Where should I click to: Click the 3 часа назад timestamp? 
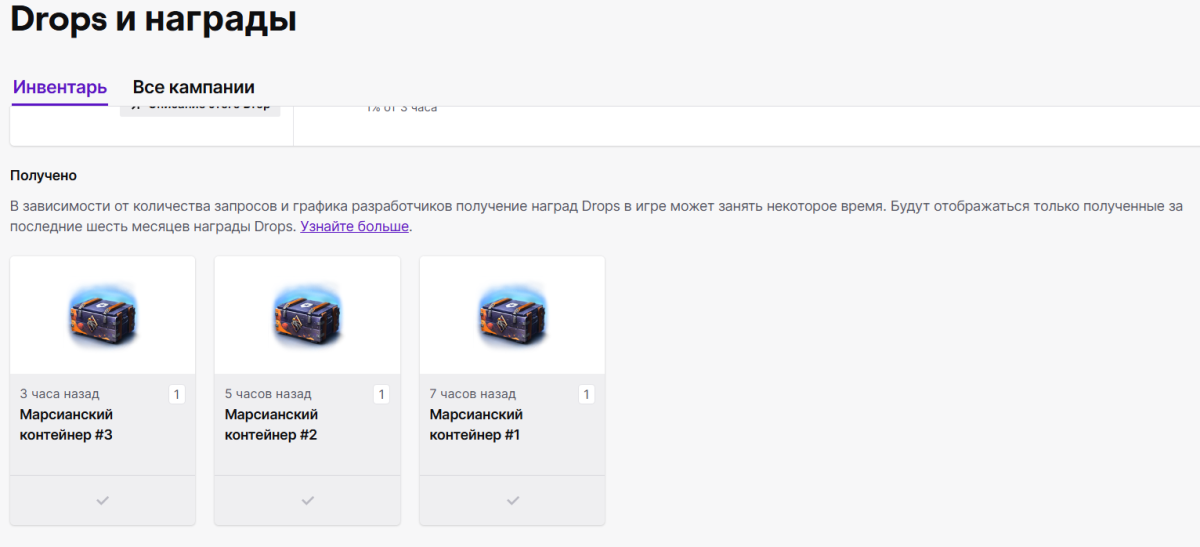(x=60, y=394)
